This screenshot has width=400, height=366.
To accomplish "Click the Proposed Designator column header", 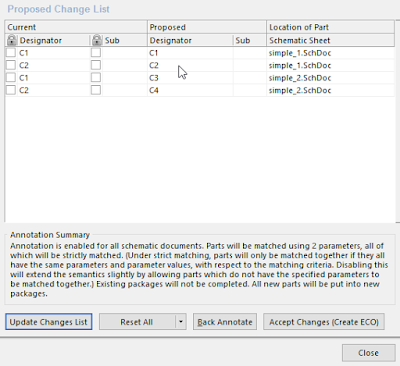I will click(190, 40).
